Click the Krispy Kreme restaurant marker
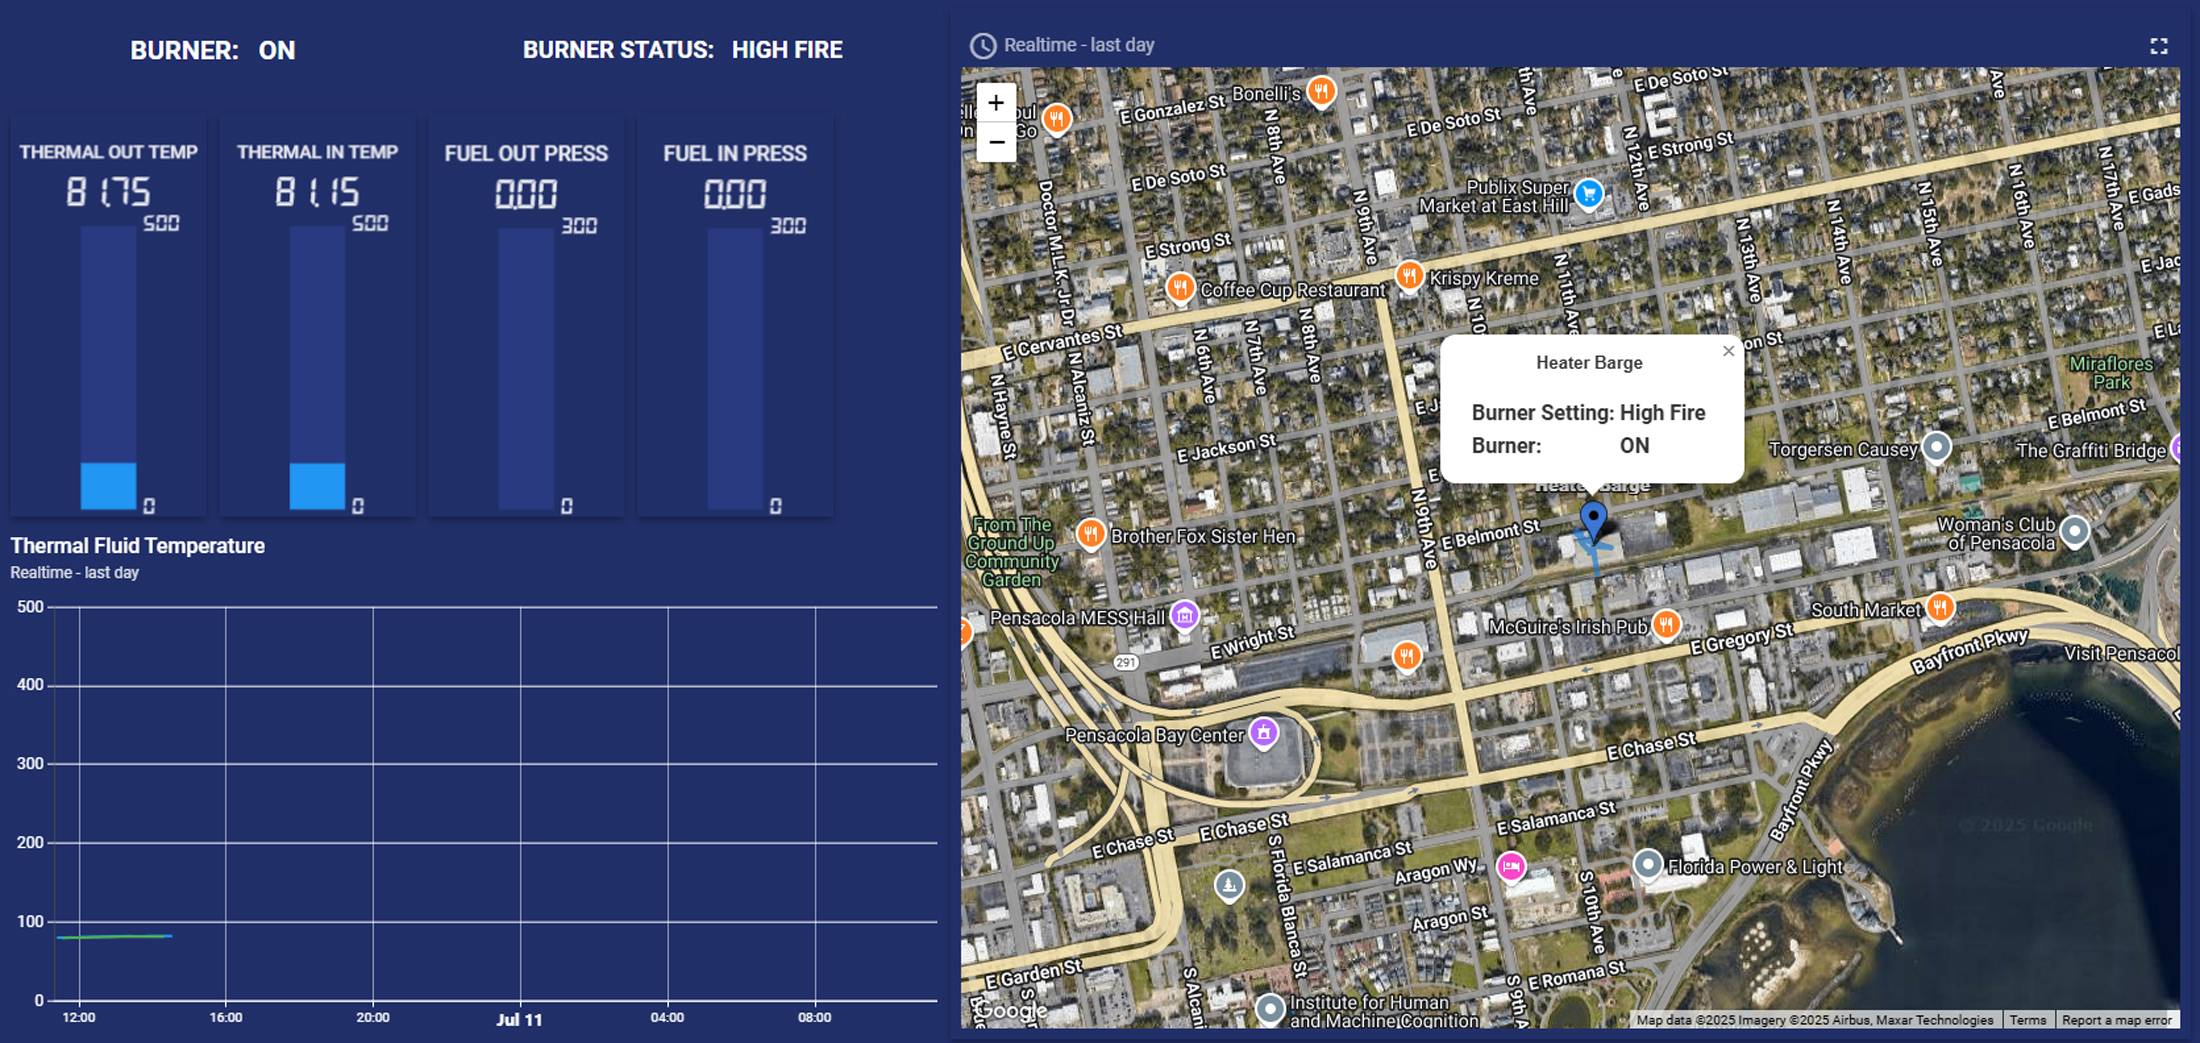This screenshot has height=1043, width=2200. tap(1409, 275)
